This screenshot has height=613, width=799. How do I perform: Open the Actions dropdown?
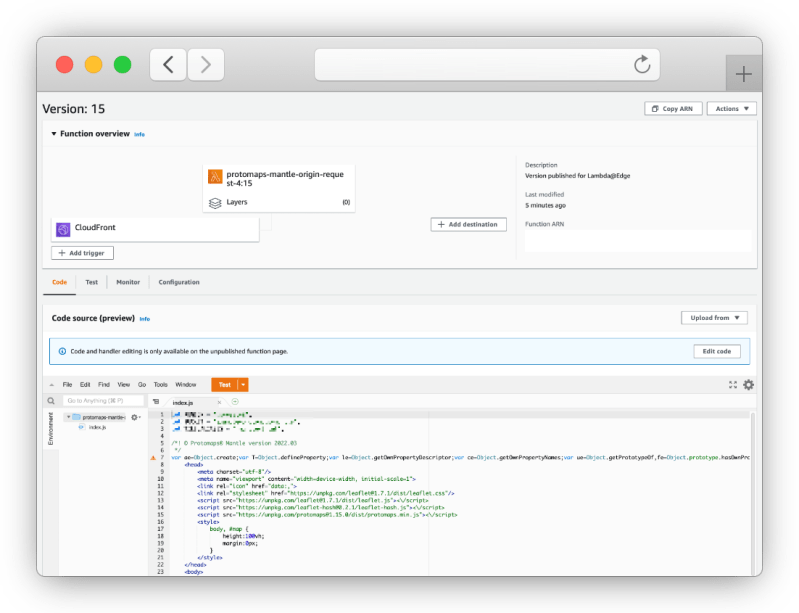(x=731, y=109)
